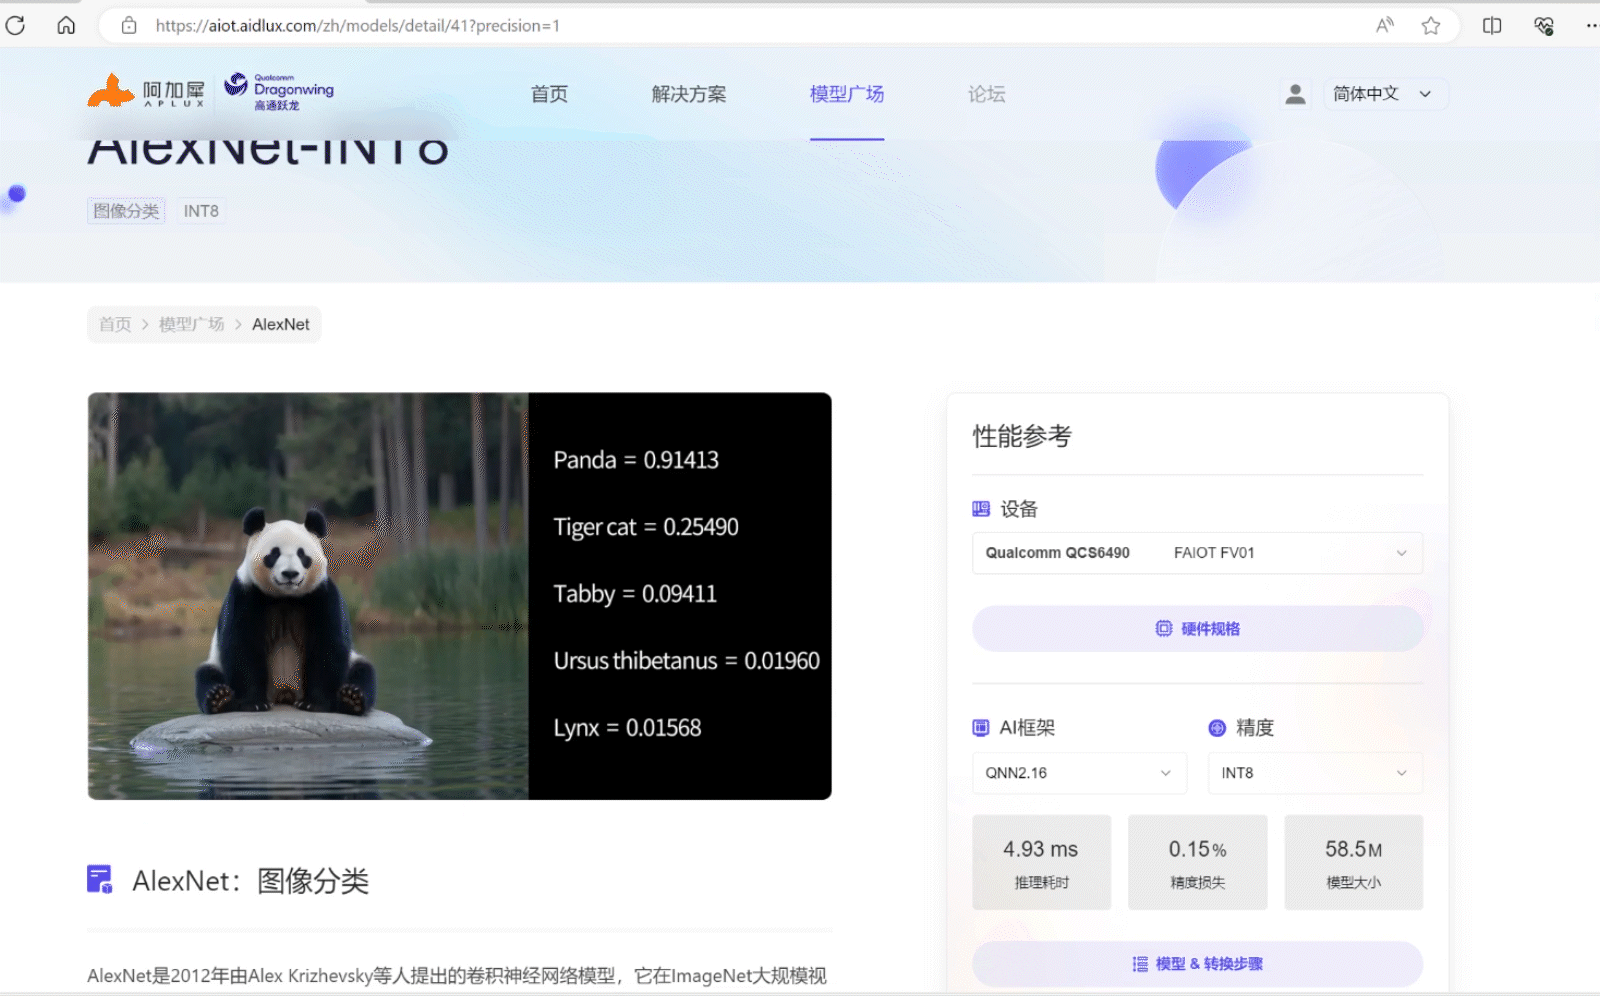The width and height of the screenshot is (1600, 996).
Task: Click the 图像分类 tag
Action: pyautogui.click(x=126, y=211)
